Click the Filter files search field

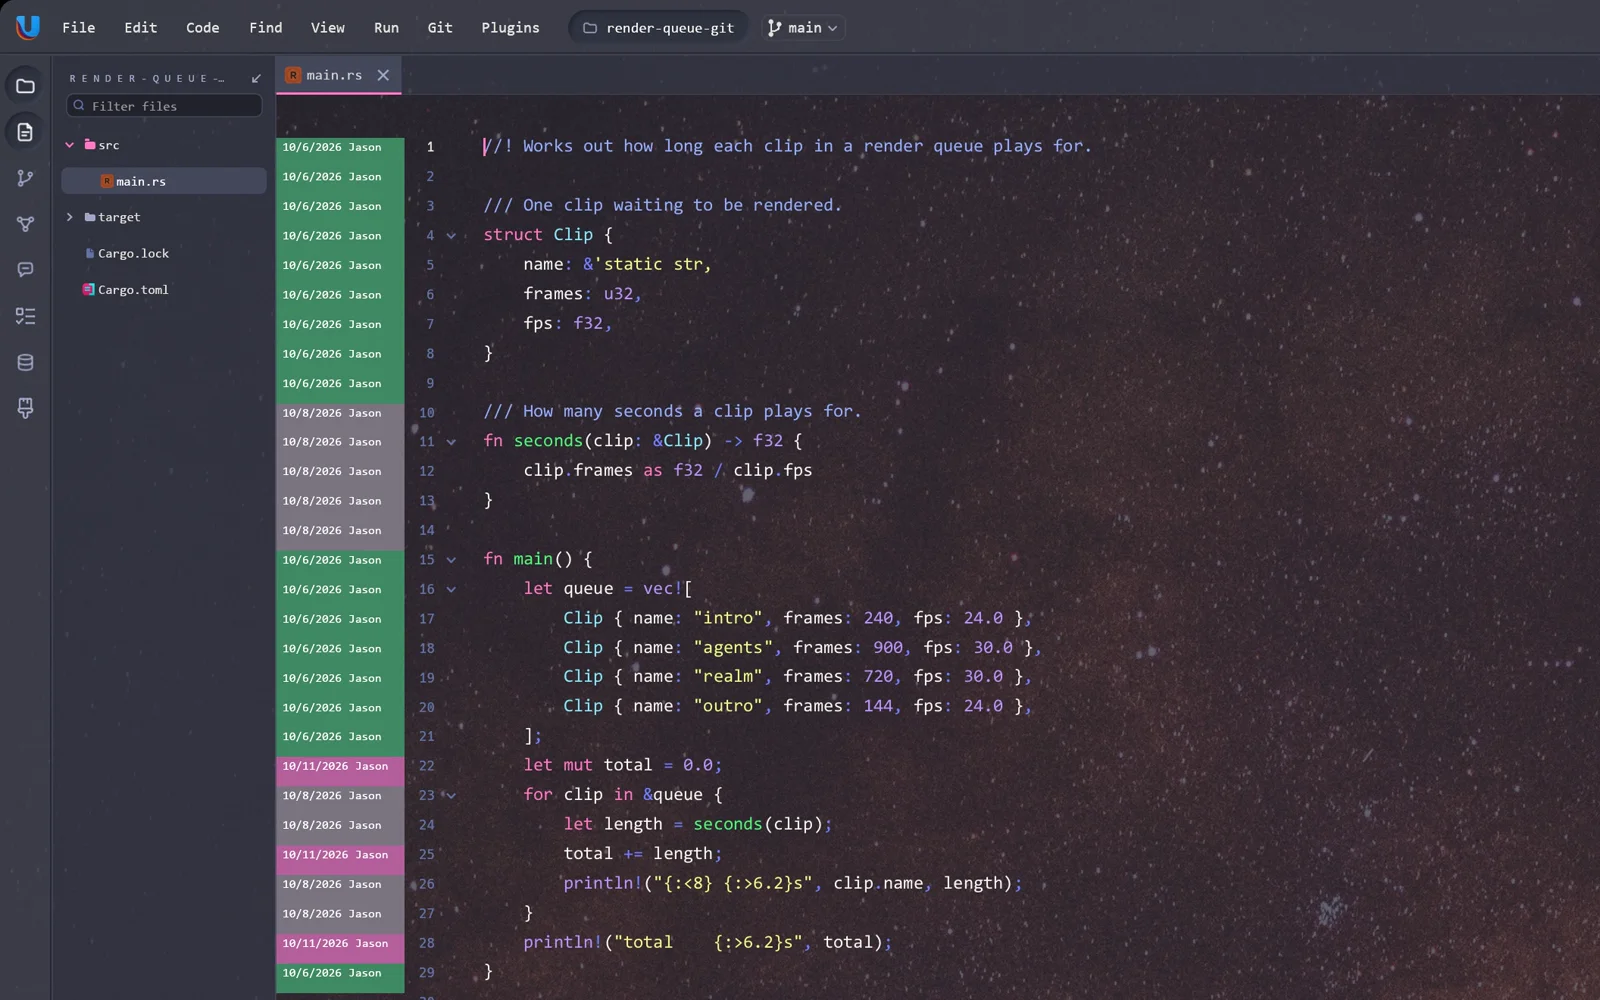point(164,106)
